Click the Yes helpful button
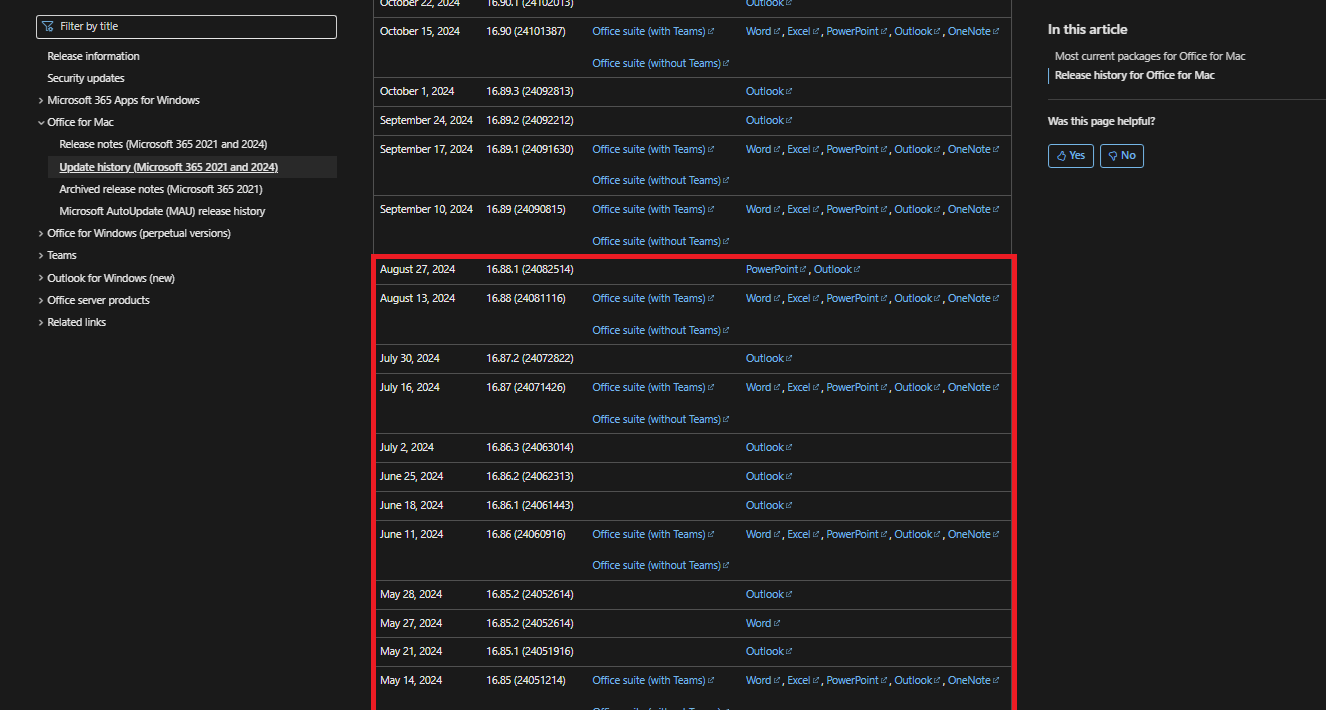Screen dimensions: 1326x710 [x=1071, y=156]
